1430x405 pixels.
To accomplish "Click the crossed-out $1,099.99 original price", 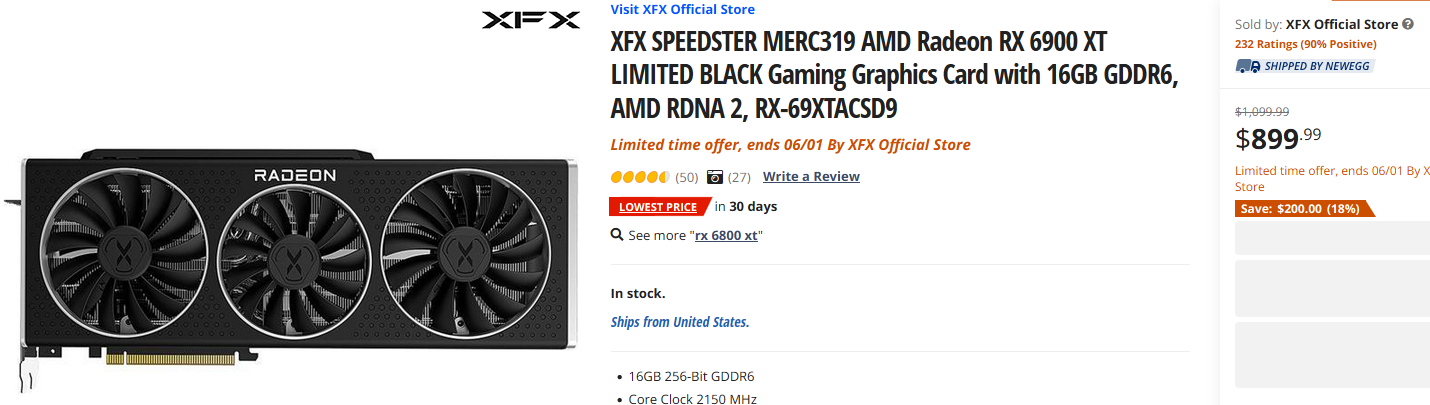I will pyautogui.click(x=1262, y=112).
